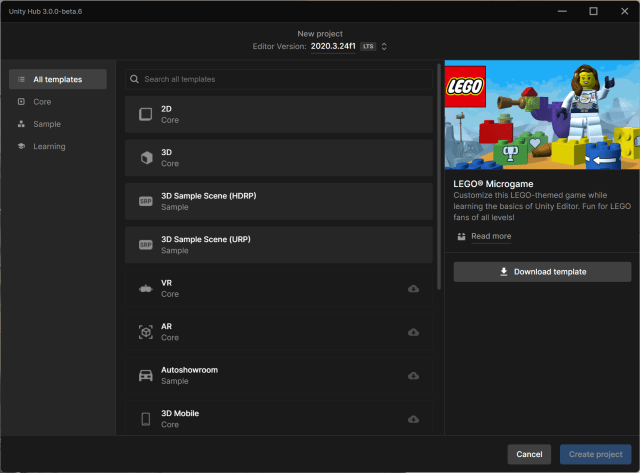The image size is (640, 473).
Task: Click the LEGO Microgame preview image
Action: [542, 115]
